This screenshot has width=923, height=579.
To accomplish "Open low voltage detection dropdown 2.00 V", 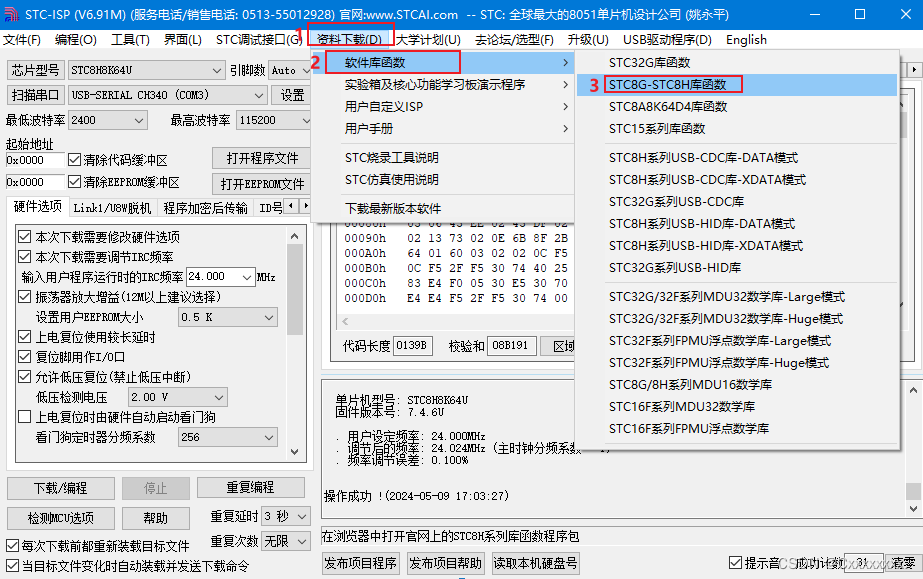I will pyautogui.click(x=178, y=397).
